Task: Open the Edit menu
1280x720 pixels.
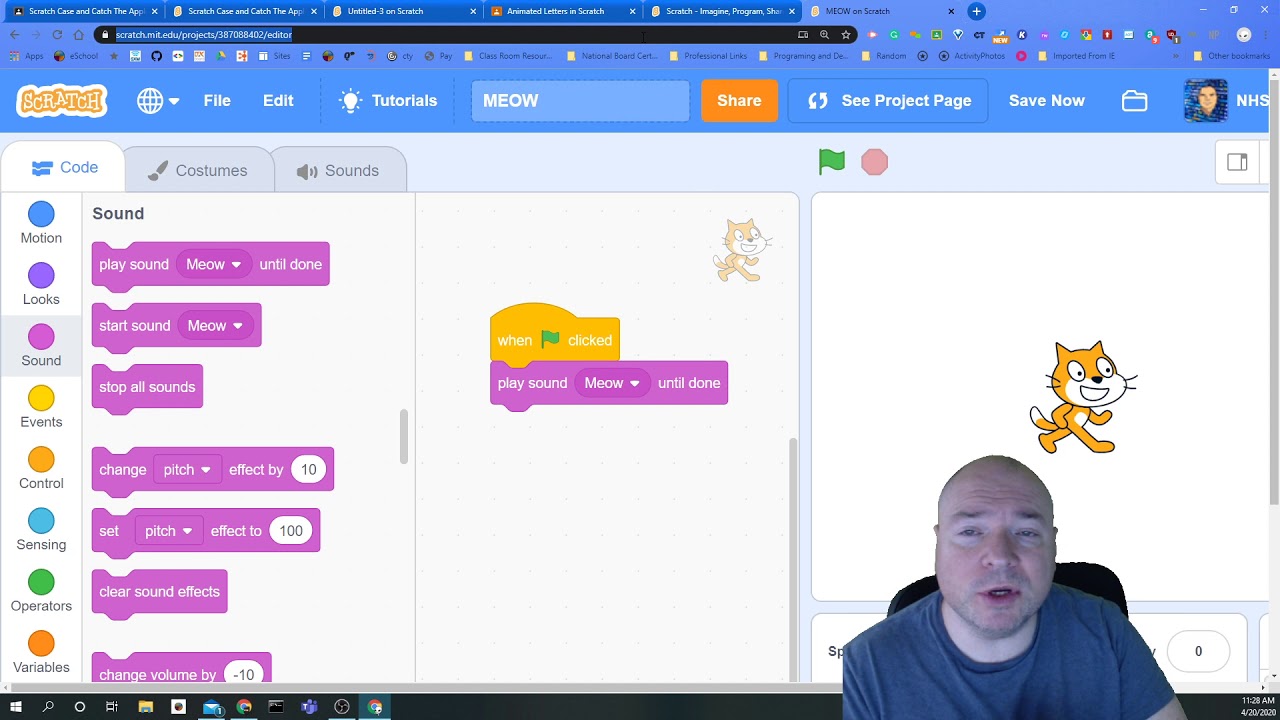Action: [278, 101]
